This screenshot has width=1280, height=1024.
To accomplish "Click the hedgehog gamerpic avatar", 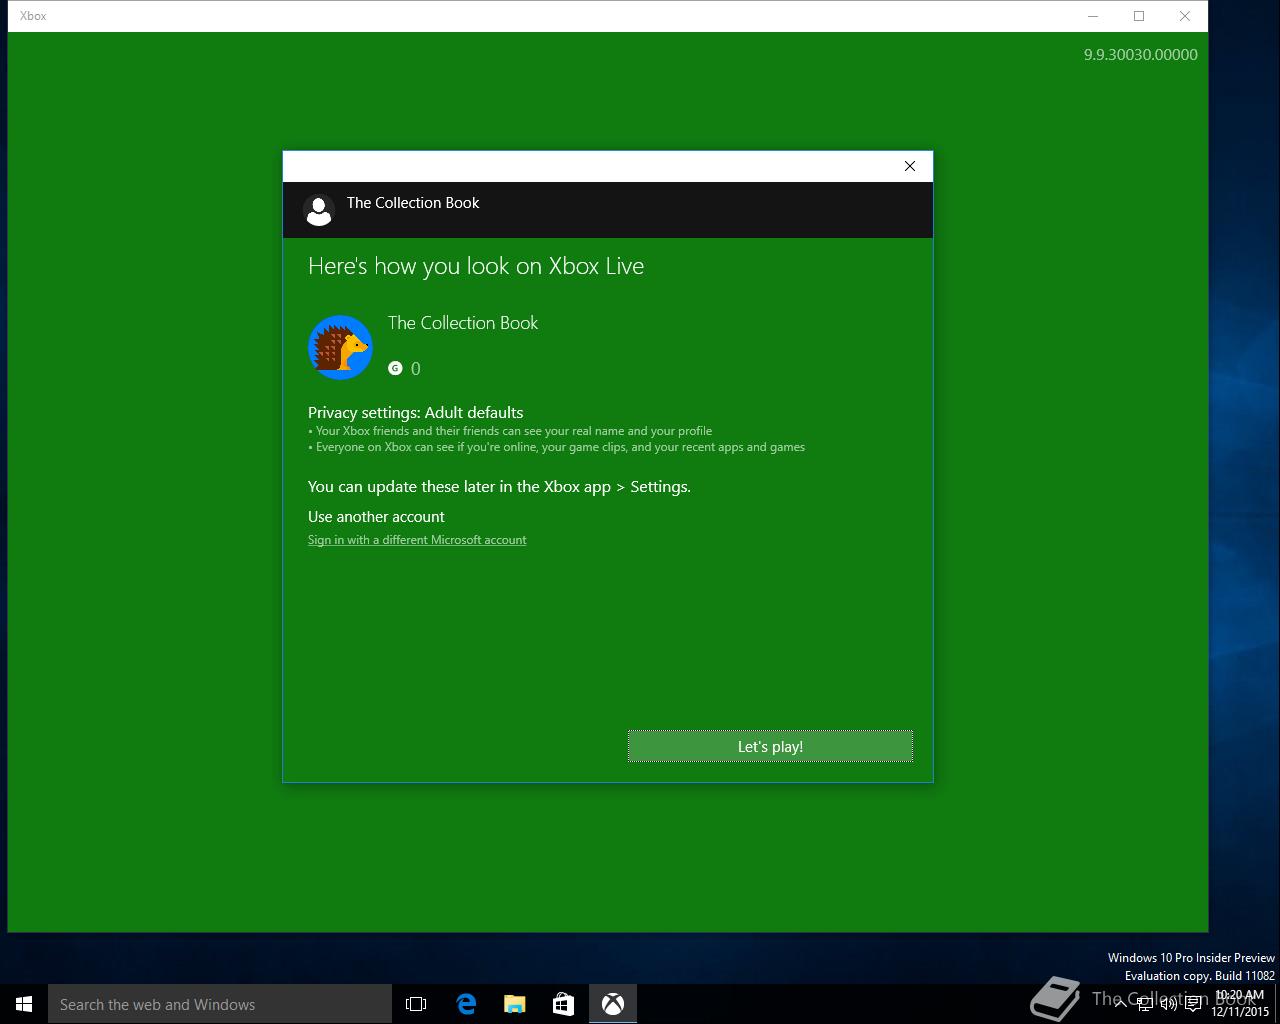I will pos(340,347).
